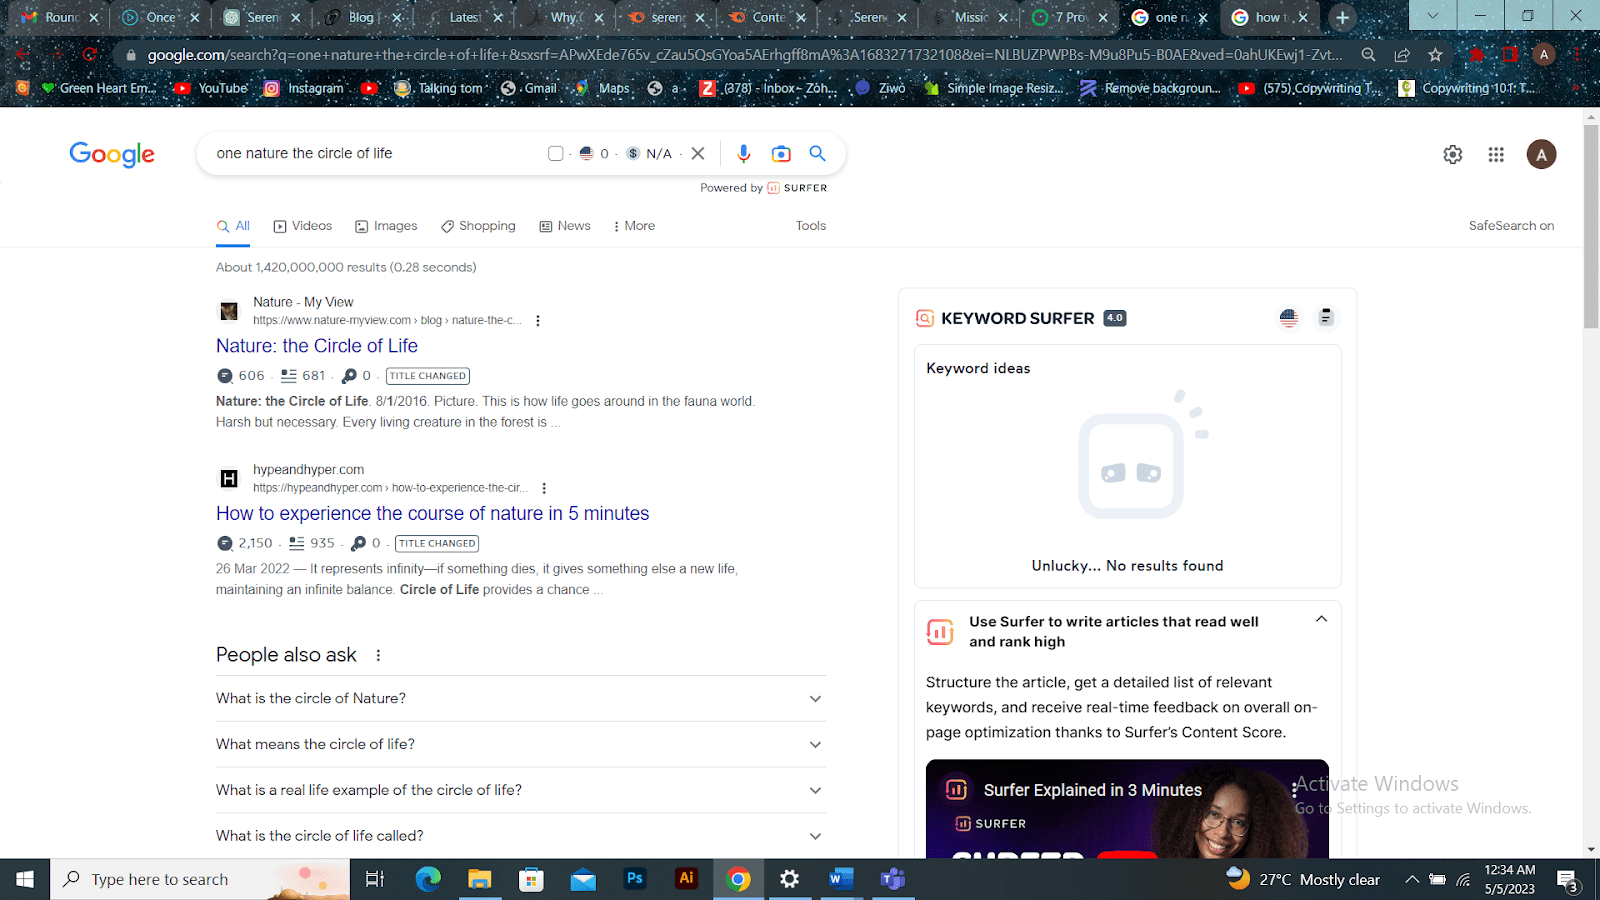1600x900 pixels.
Task: Click the zoom magnifier icon in address bar
Action: tap(1368, 55)
